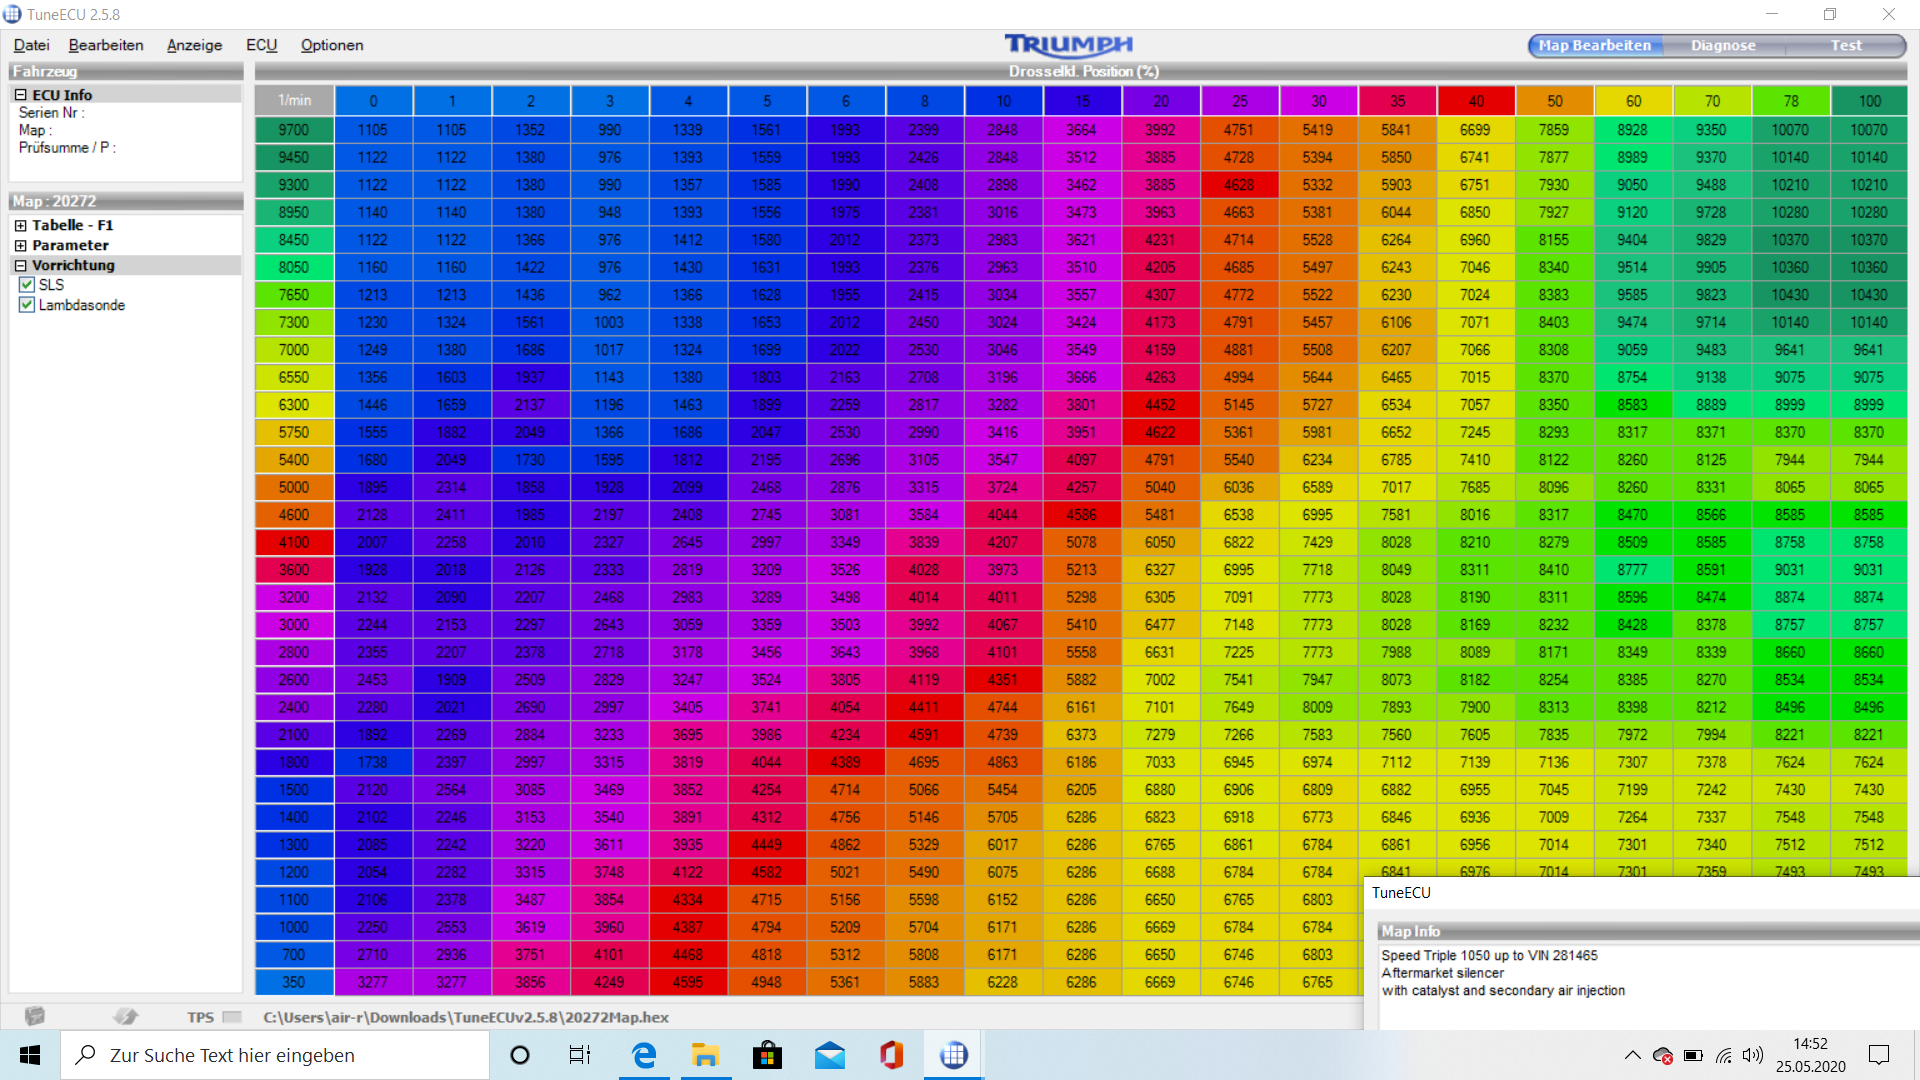This screenshot has height=1080, width=1920.
Task: Select RPM row header 4100
Action: pos(294,542)
